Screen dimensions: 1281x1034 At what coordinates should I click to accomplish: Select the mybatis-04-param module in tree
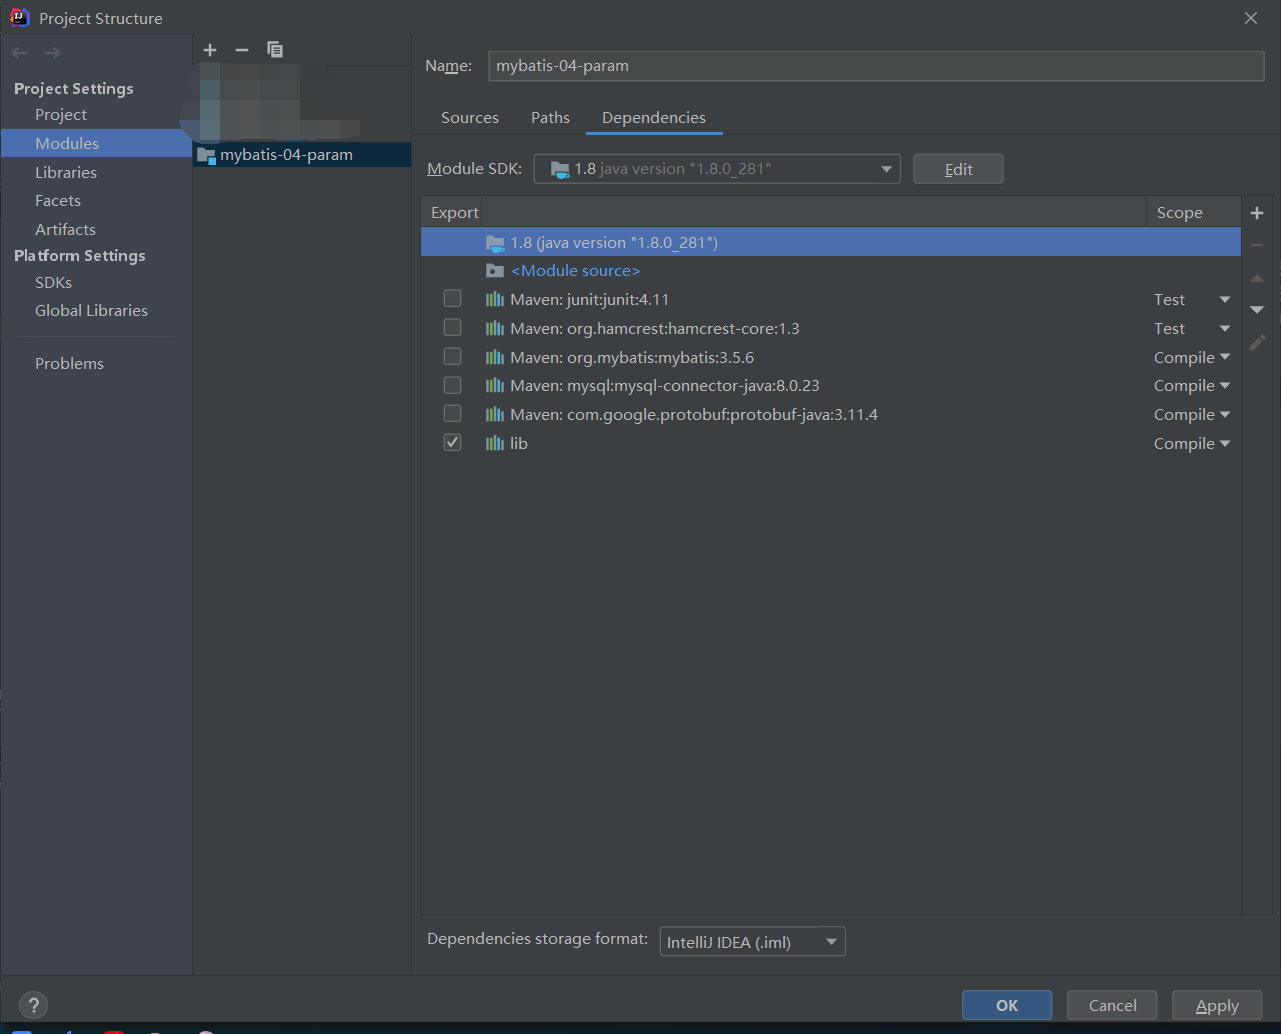click(x=302, y=155)
